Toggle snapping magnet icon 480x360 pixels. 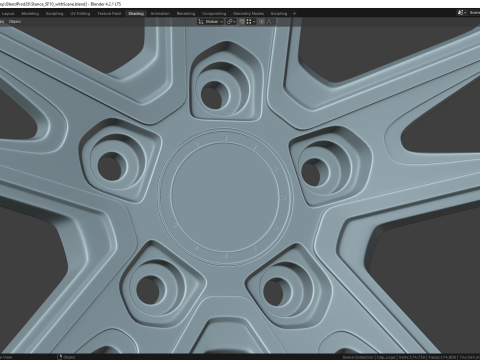click(x=242, y=22)
